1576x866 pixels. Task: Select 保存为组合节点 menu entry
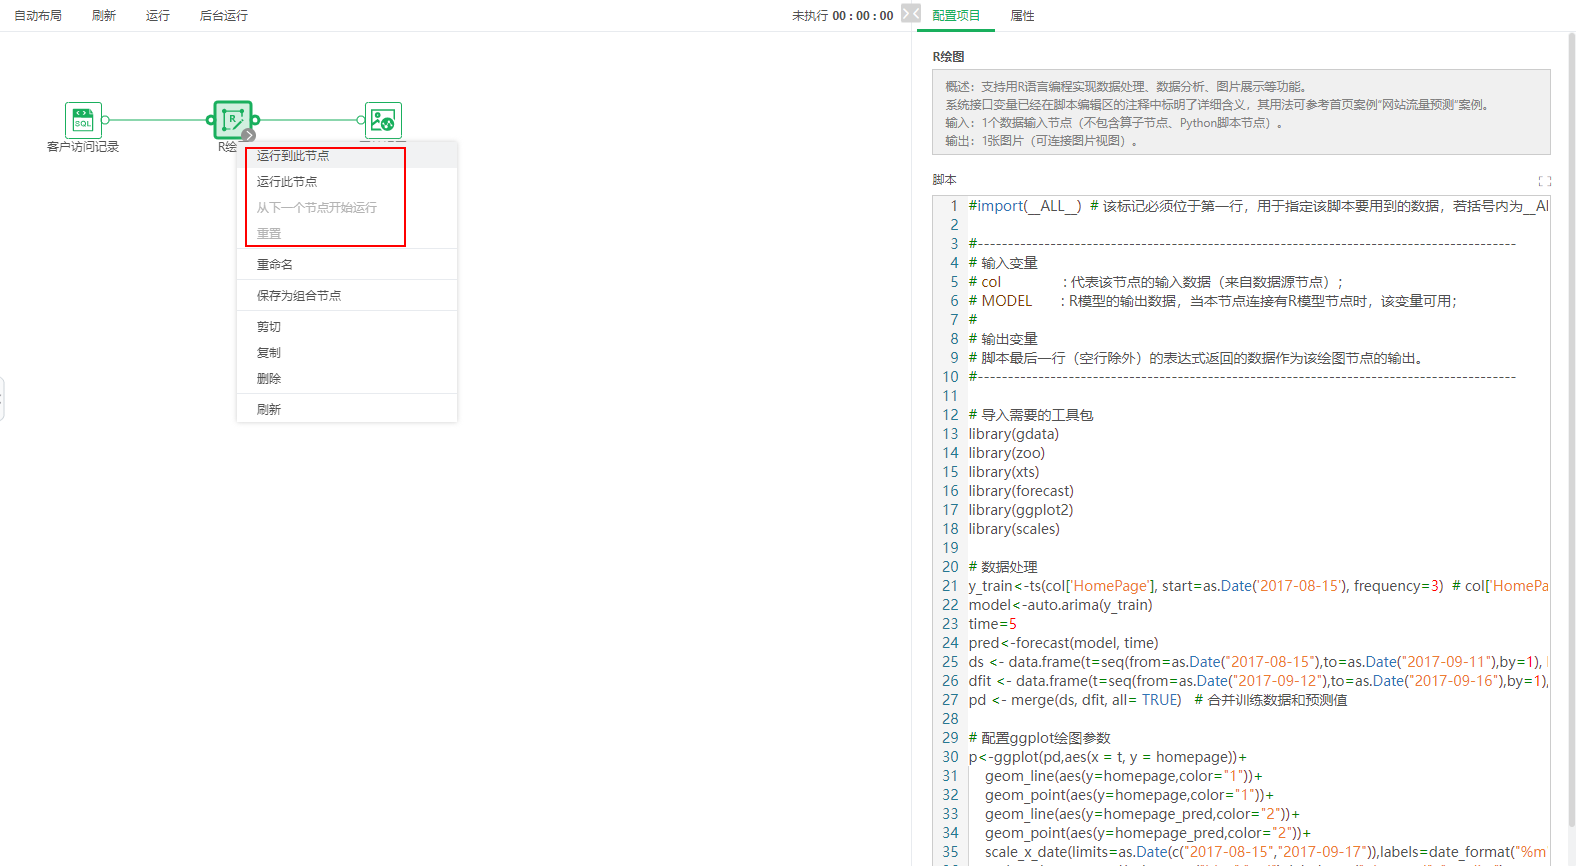coord(299,296)
